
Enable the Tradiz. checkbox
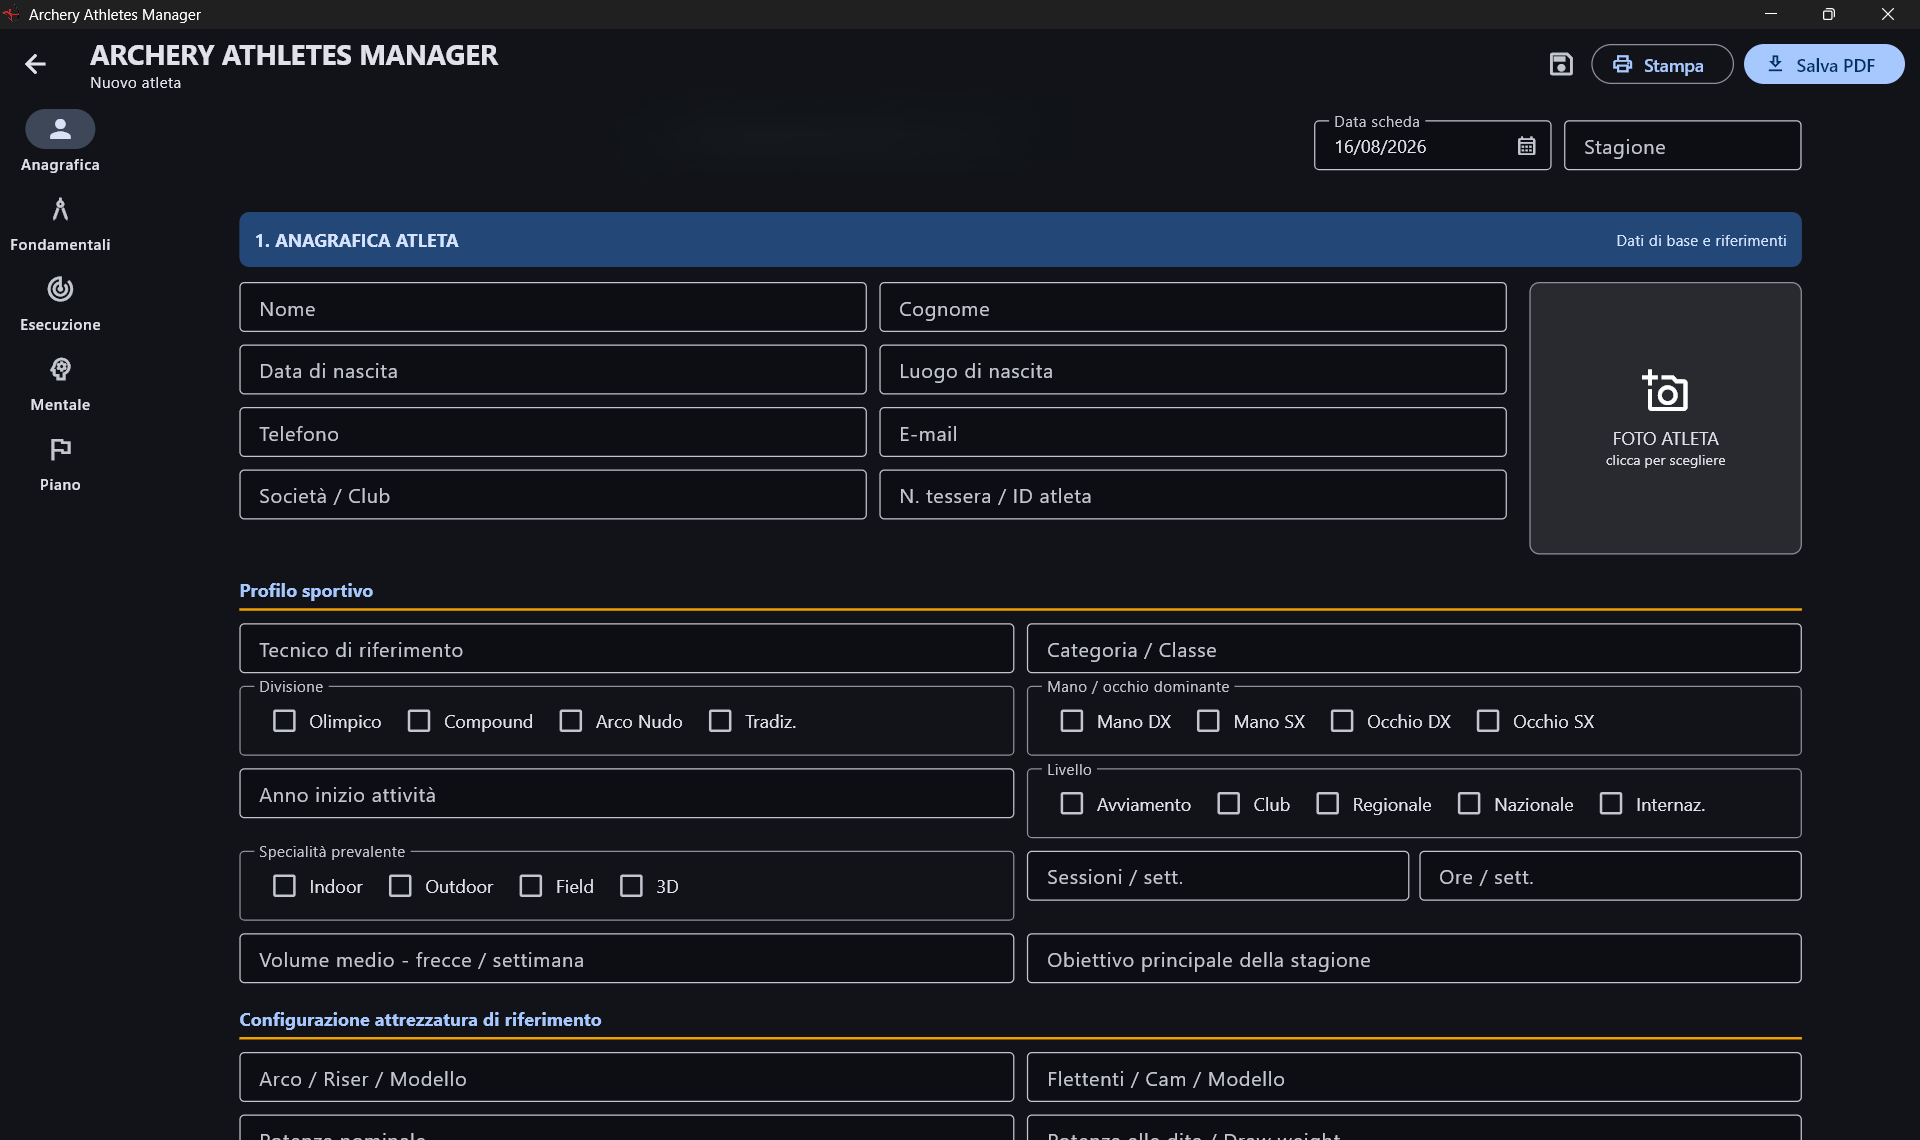pyautogui.click(x=720, y=721)
